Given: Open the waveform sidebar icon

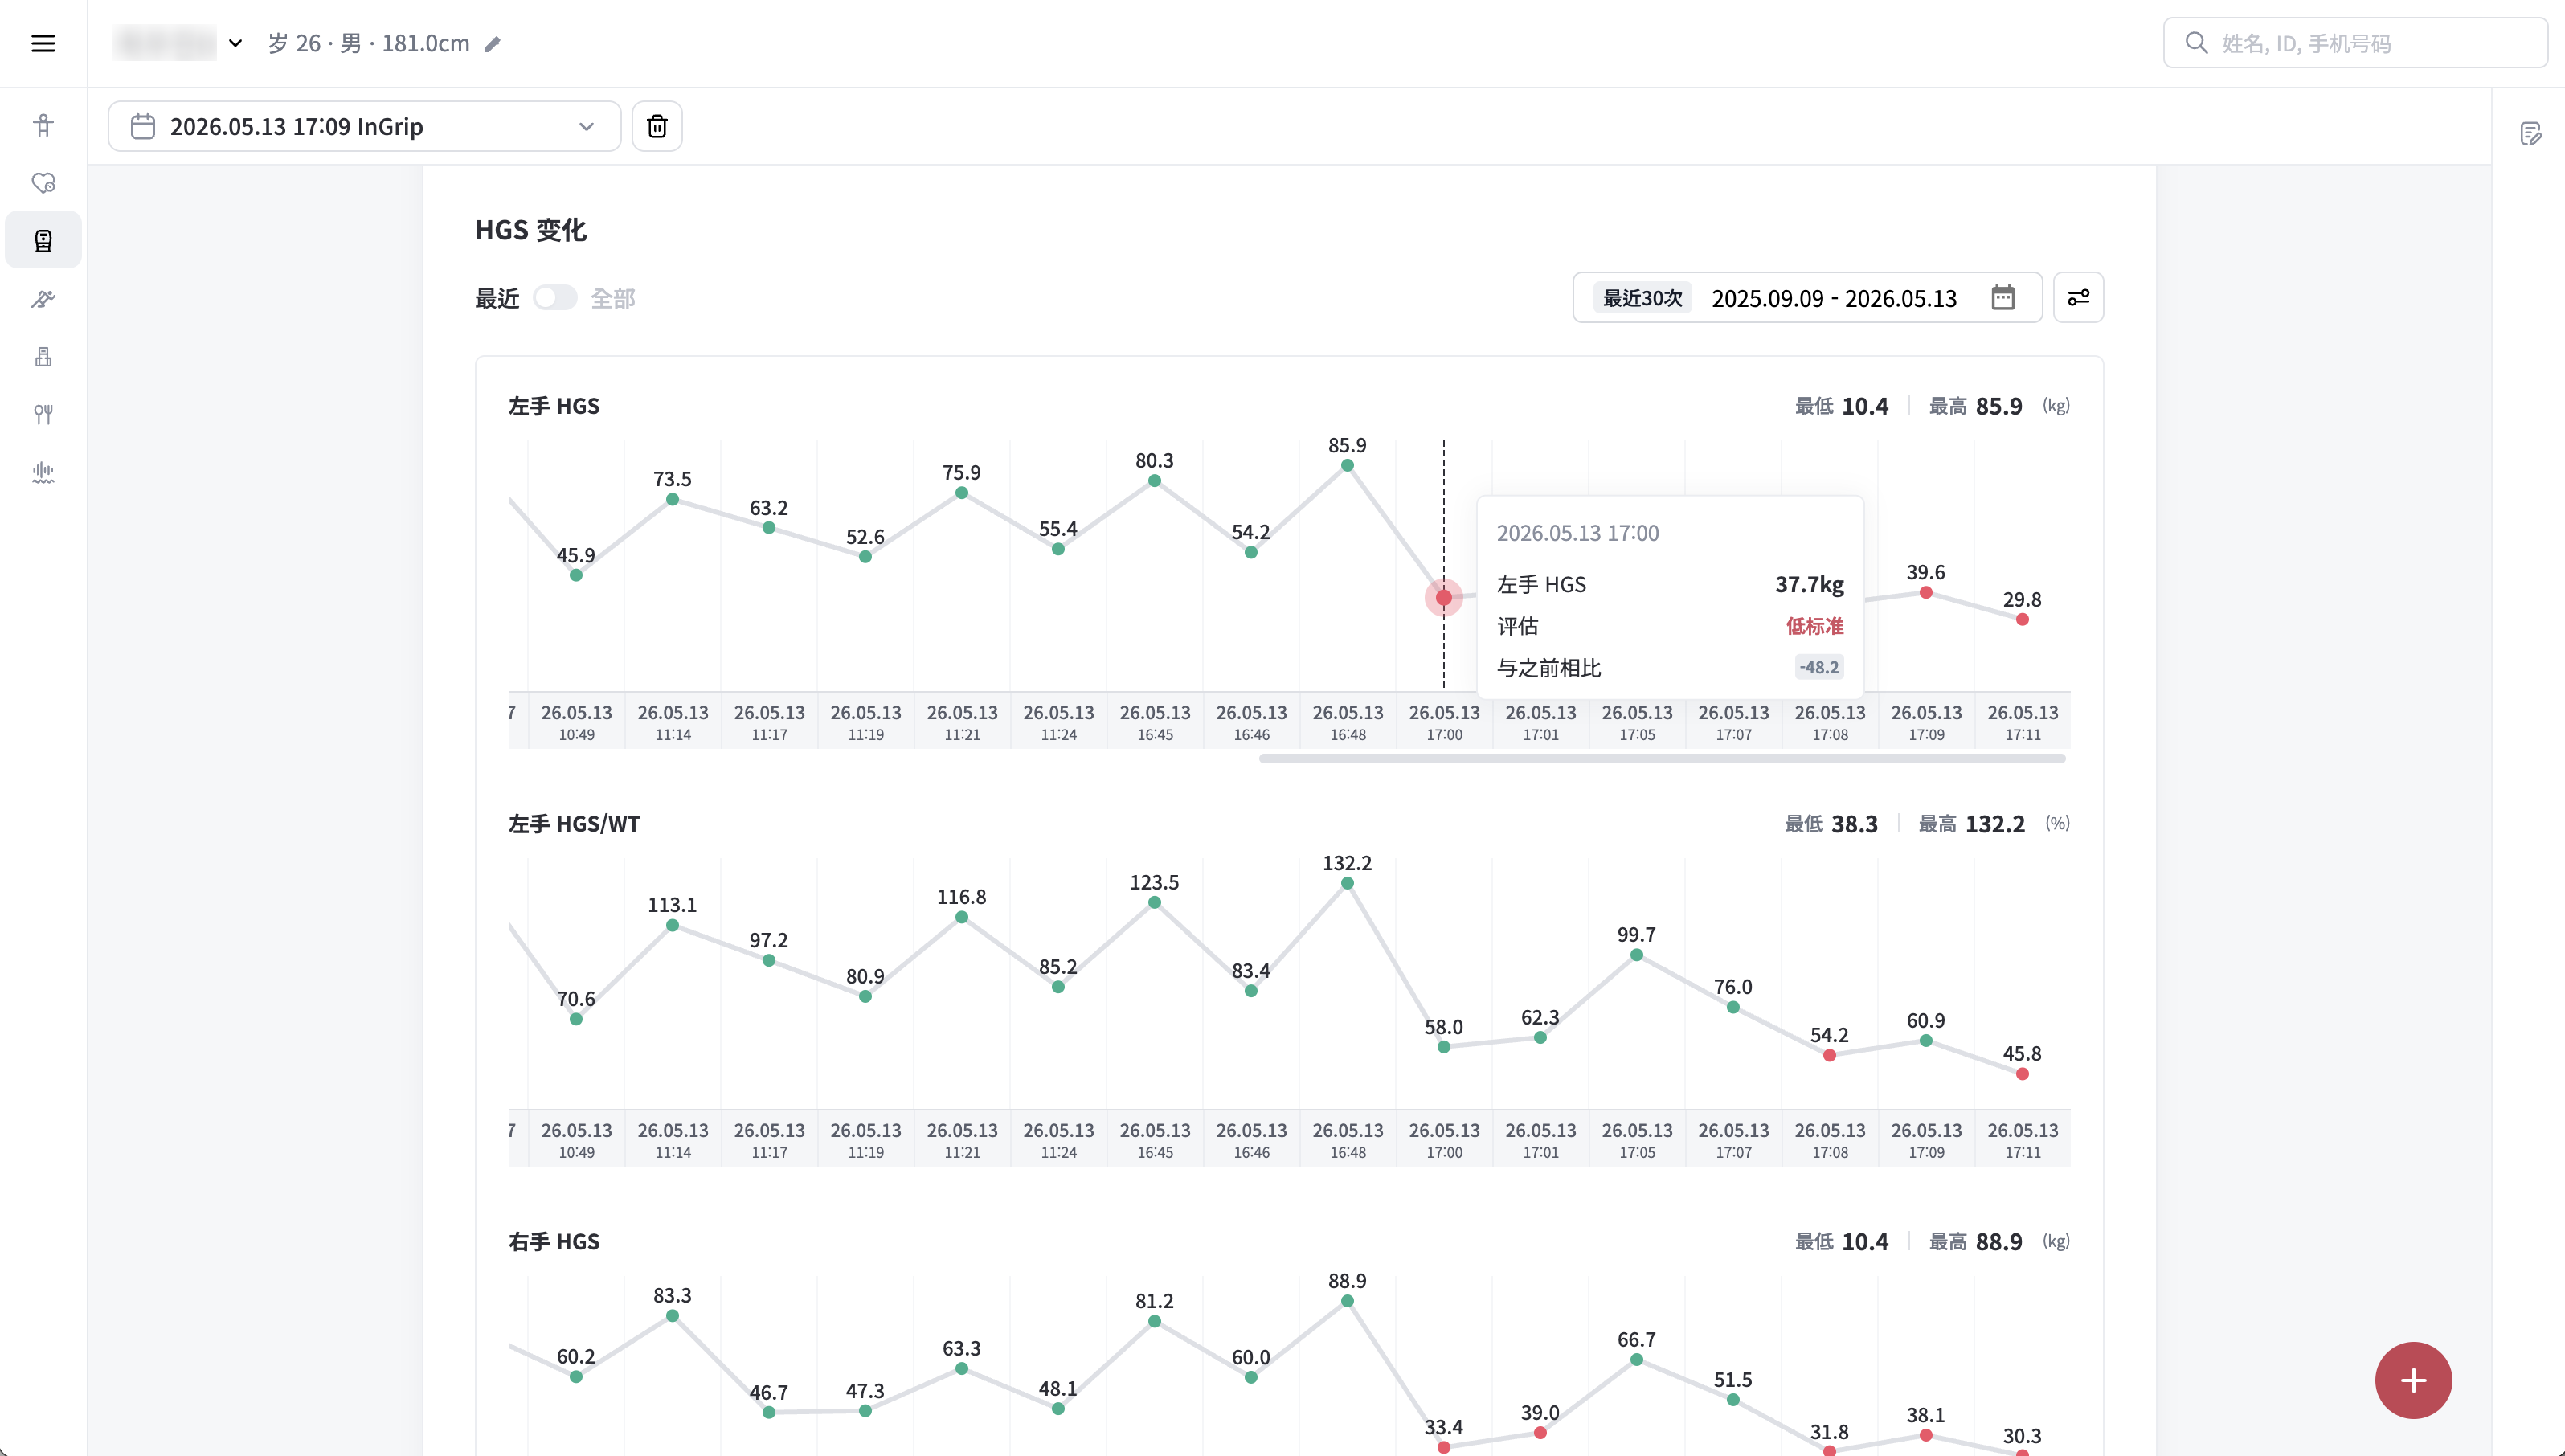Looking at the screenshot, I should click(x=43, y=472).
